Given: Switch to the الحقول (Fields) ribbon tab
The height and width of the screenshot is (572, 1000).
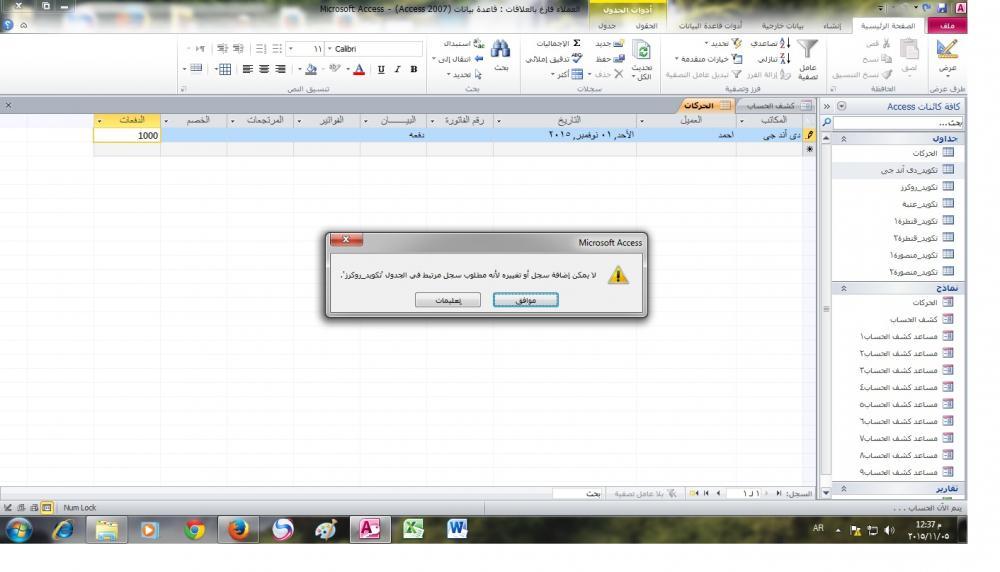Looking at the screenshot, I should pos(646,26).
